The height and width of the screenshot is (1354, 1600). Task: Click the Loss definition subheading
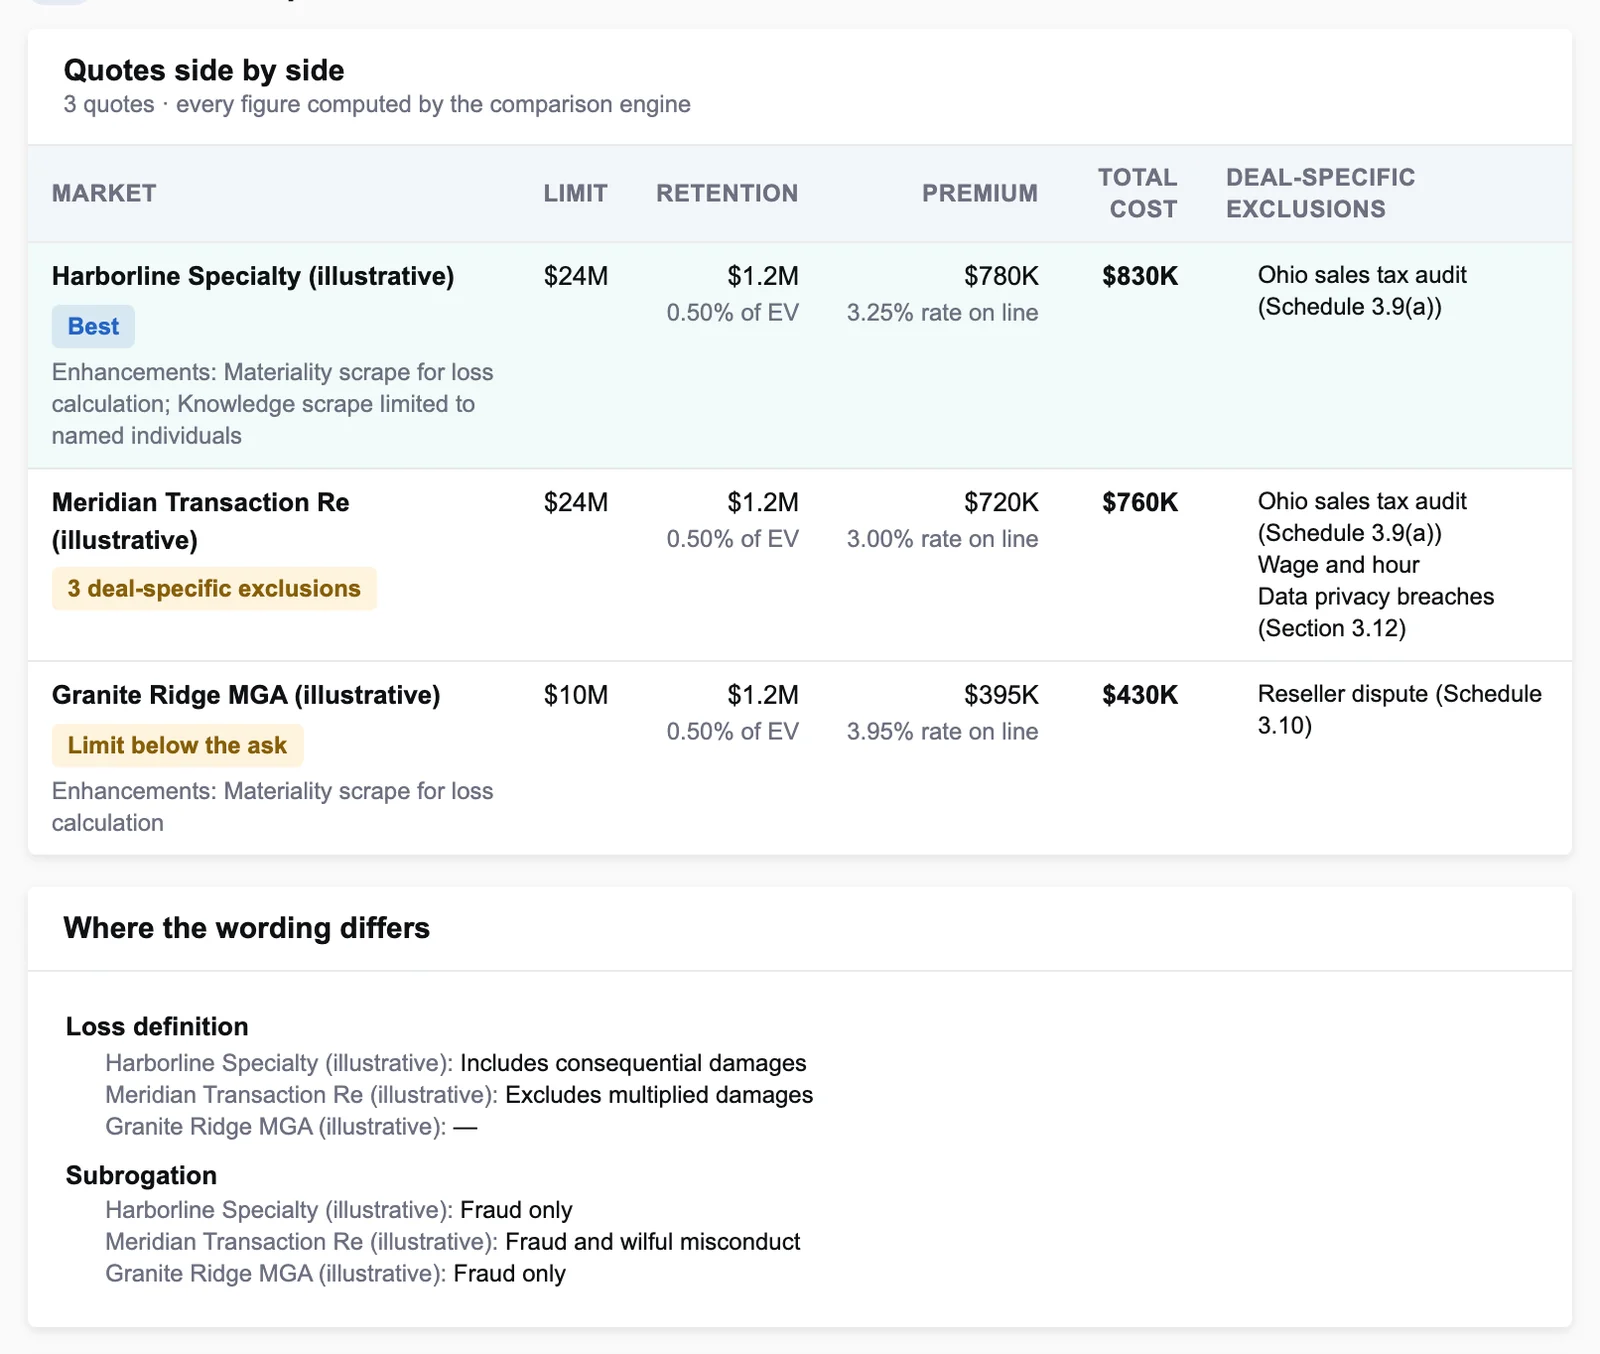point(157,1027)
